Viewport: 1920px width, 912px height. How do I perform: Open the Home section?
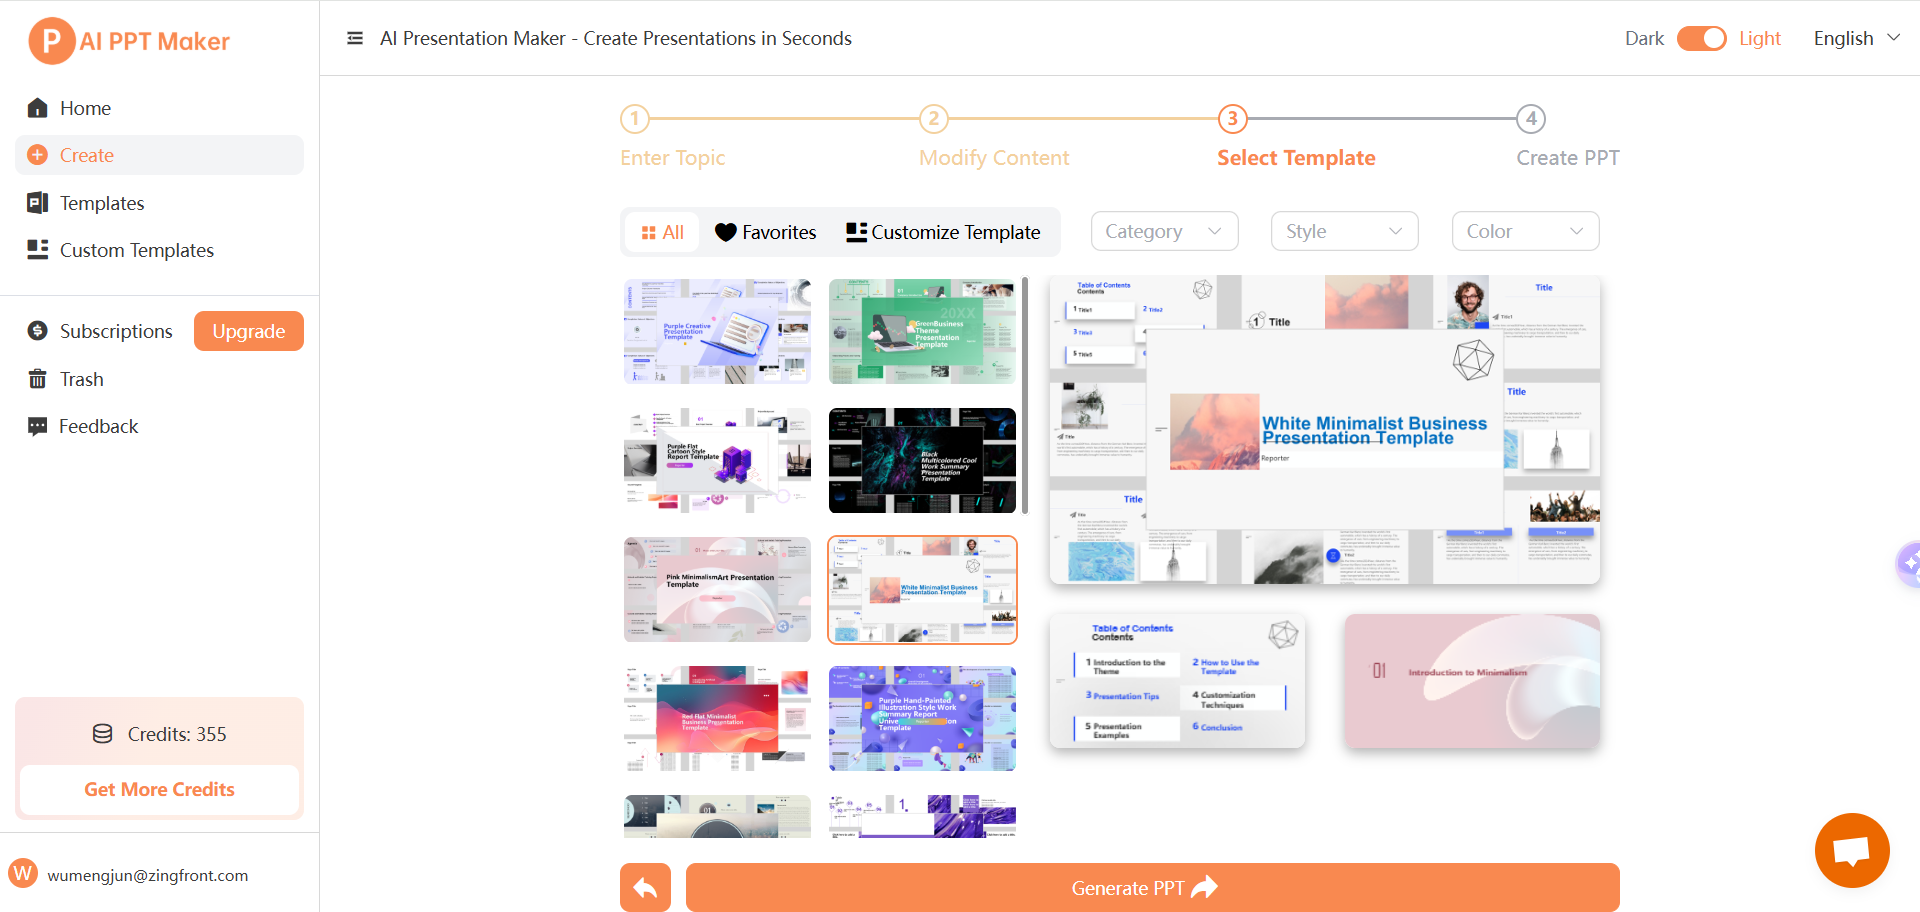pos(84,108)
